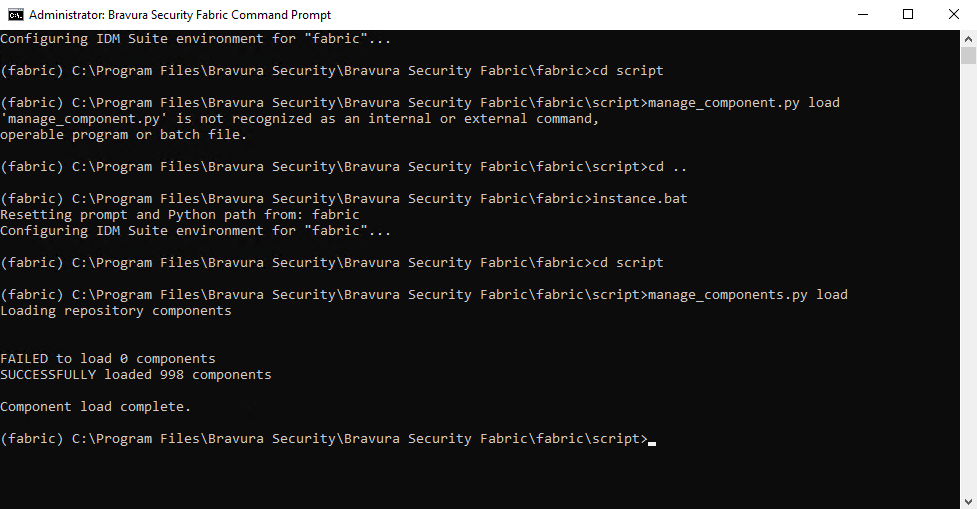Minimize the Bravura Security Fabric window
The width and height of the screenshot is (977, 509).
coord(862,15)
